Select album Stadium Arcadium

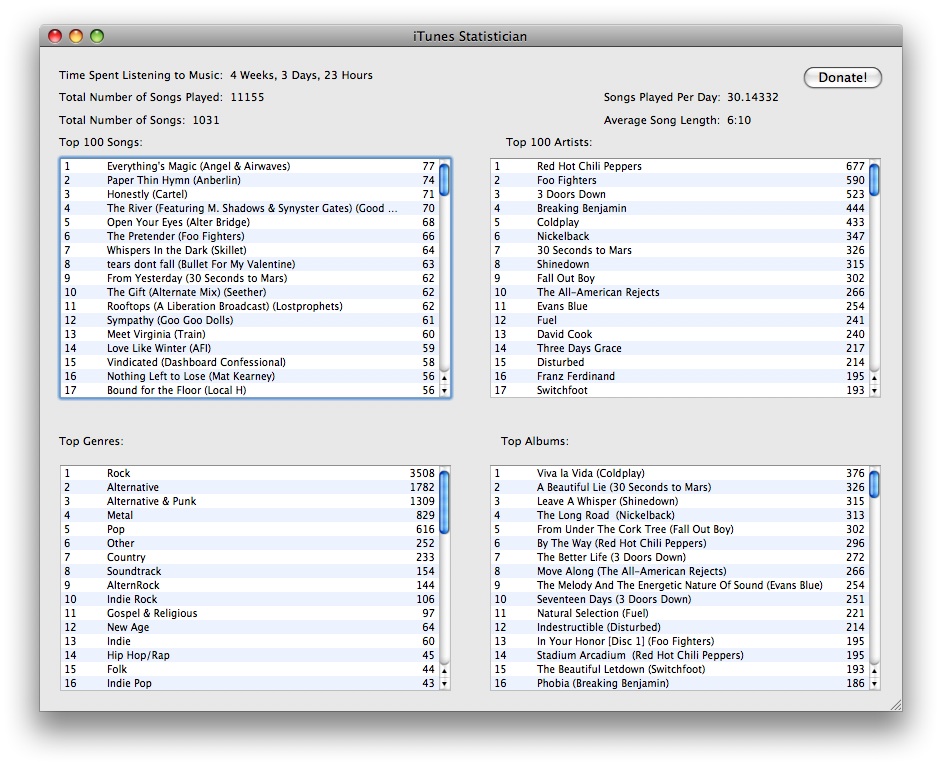[679, 655]
